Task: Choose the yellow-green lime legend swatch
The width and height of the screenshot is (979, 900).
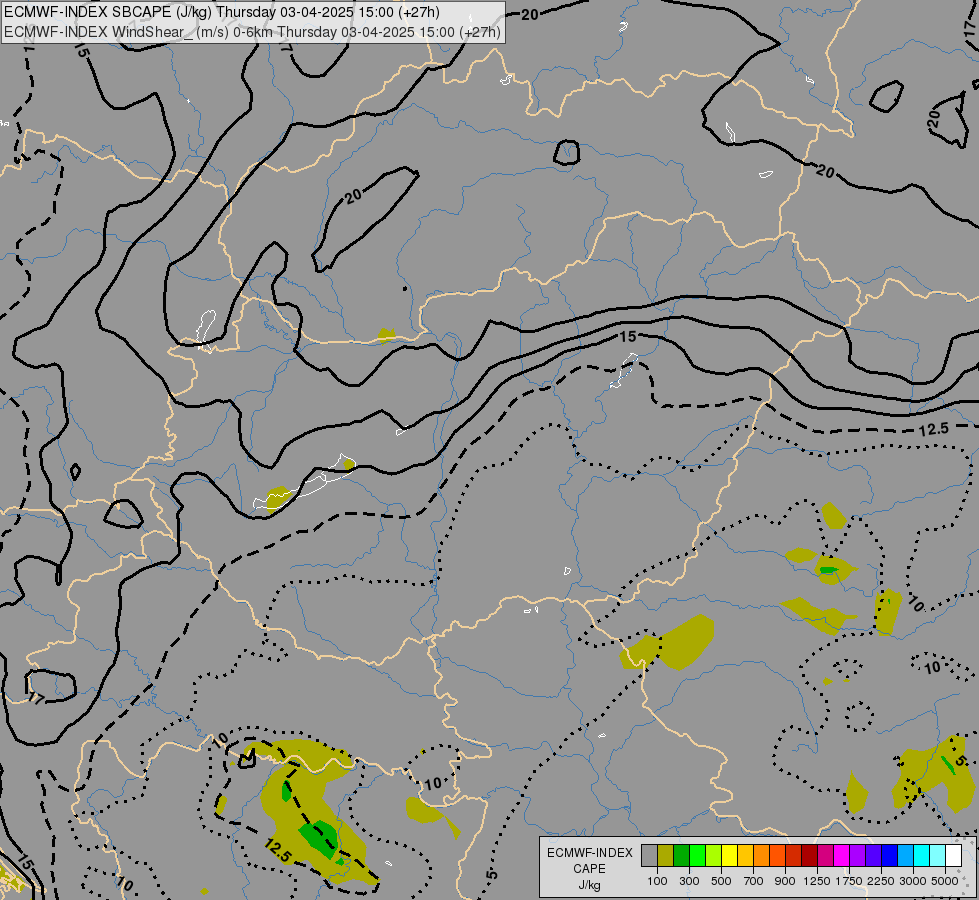Action: pyautogui.click(x=713, y=856)
